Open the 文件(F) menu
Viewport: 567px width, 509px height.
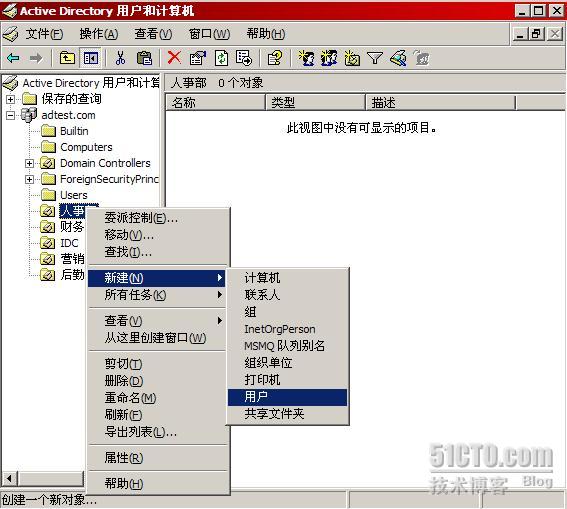click(44, 34)
